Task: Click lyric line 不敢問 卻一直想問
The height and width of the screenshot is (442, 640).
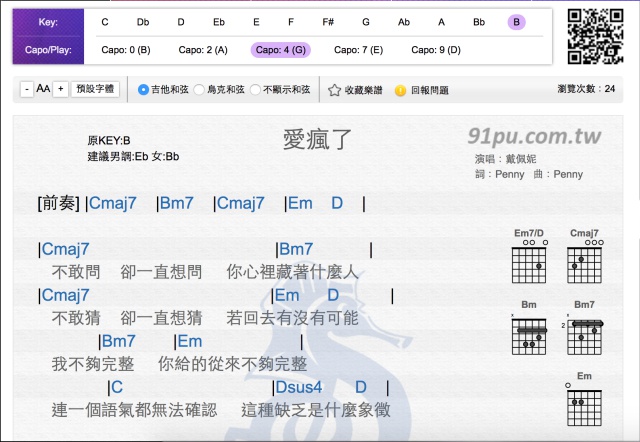Action: 127,272
